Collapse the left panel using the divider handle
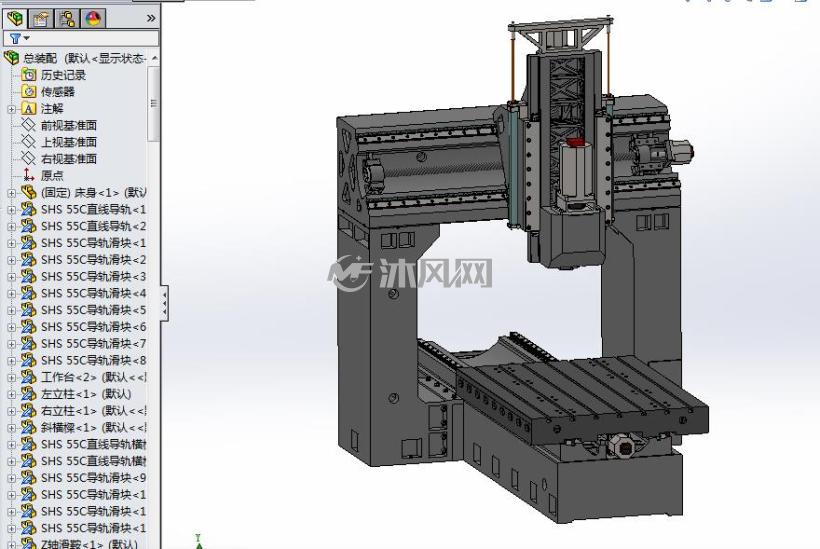 point(165,303)
